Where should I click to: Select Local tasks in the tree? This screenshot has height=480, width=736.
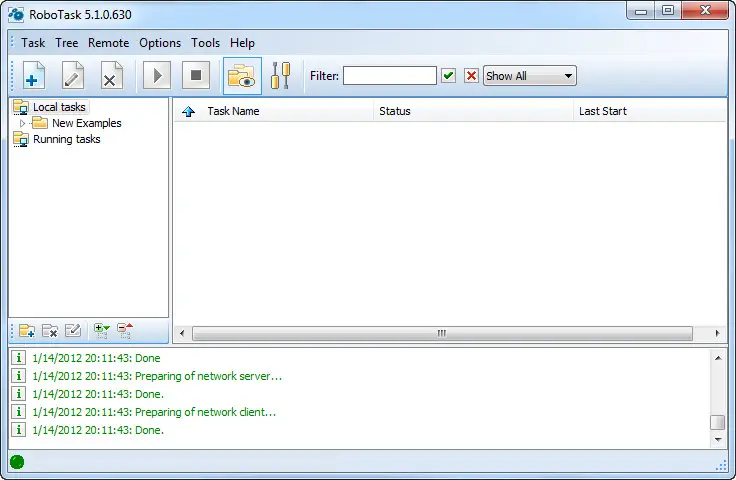59,107
